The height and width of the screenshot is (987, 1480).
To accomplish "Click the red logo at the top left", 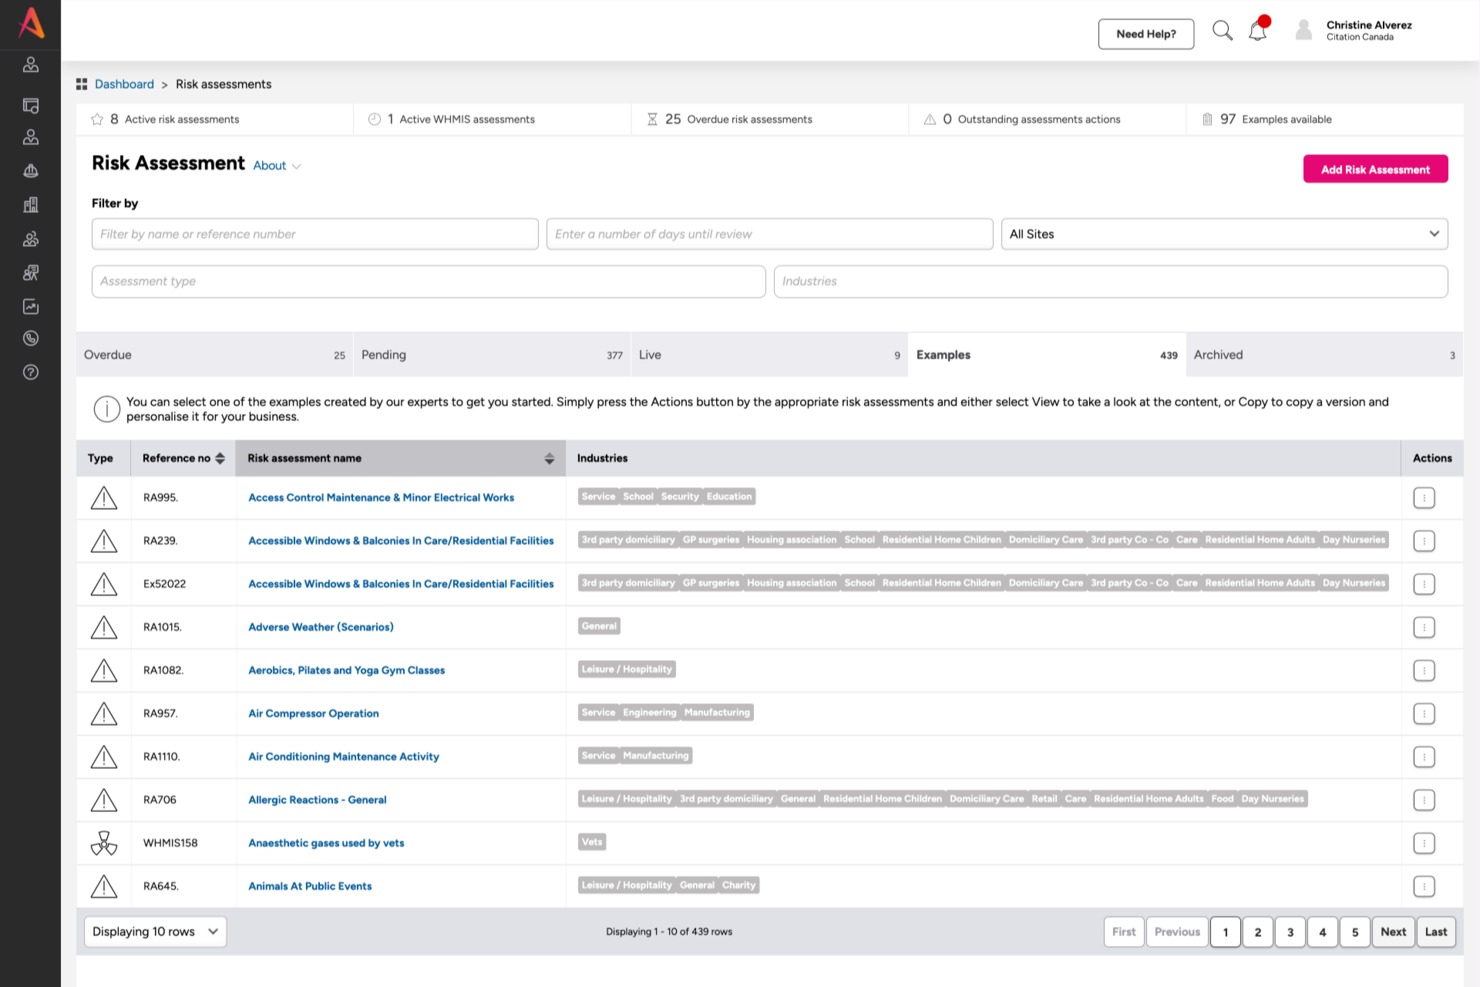I will pos(30,25).
